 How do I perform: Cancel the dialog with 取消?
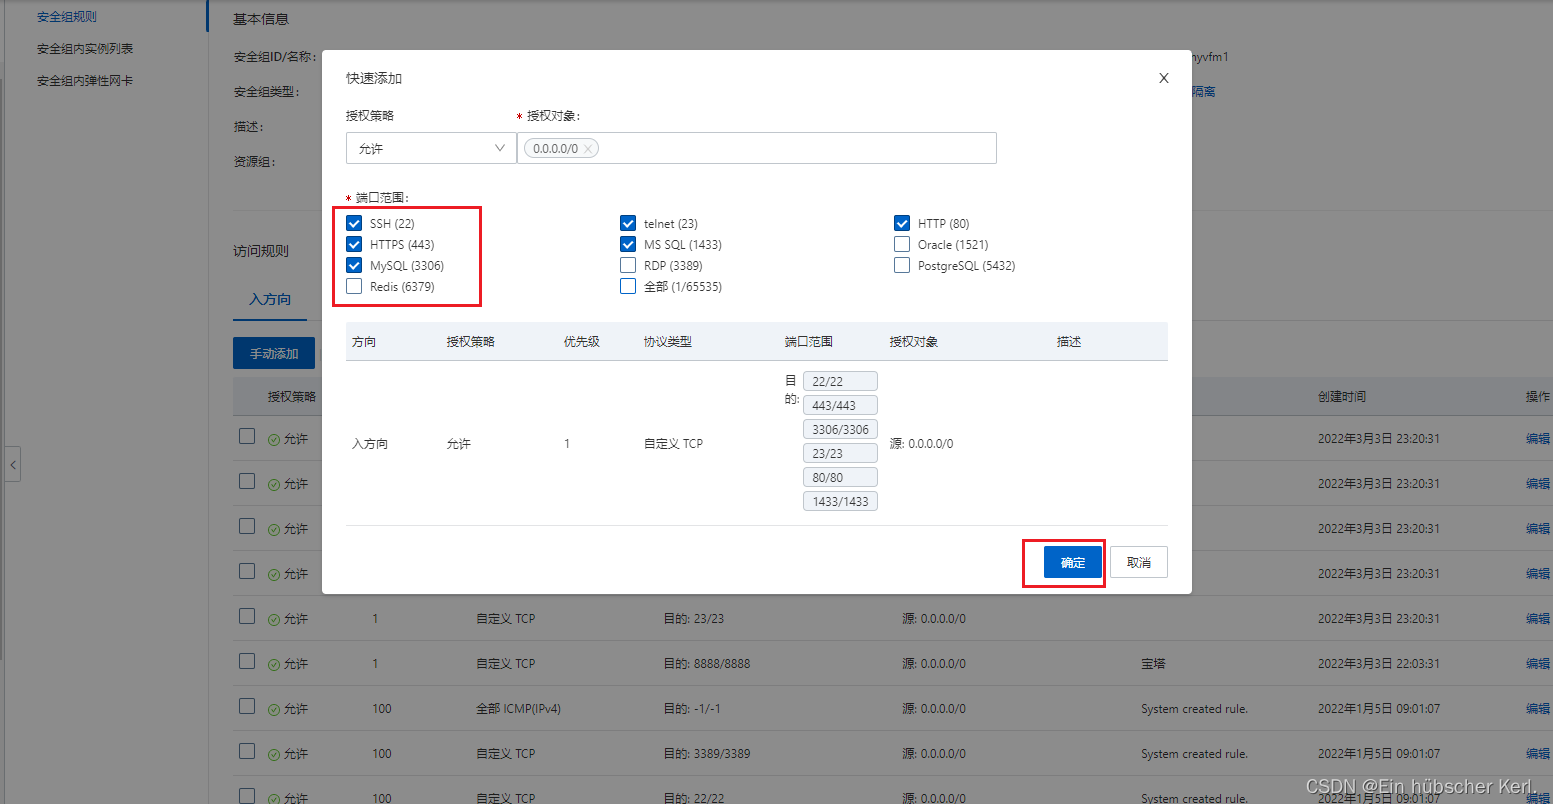[x=1139, y=562]
